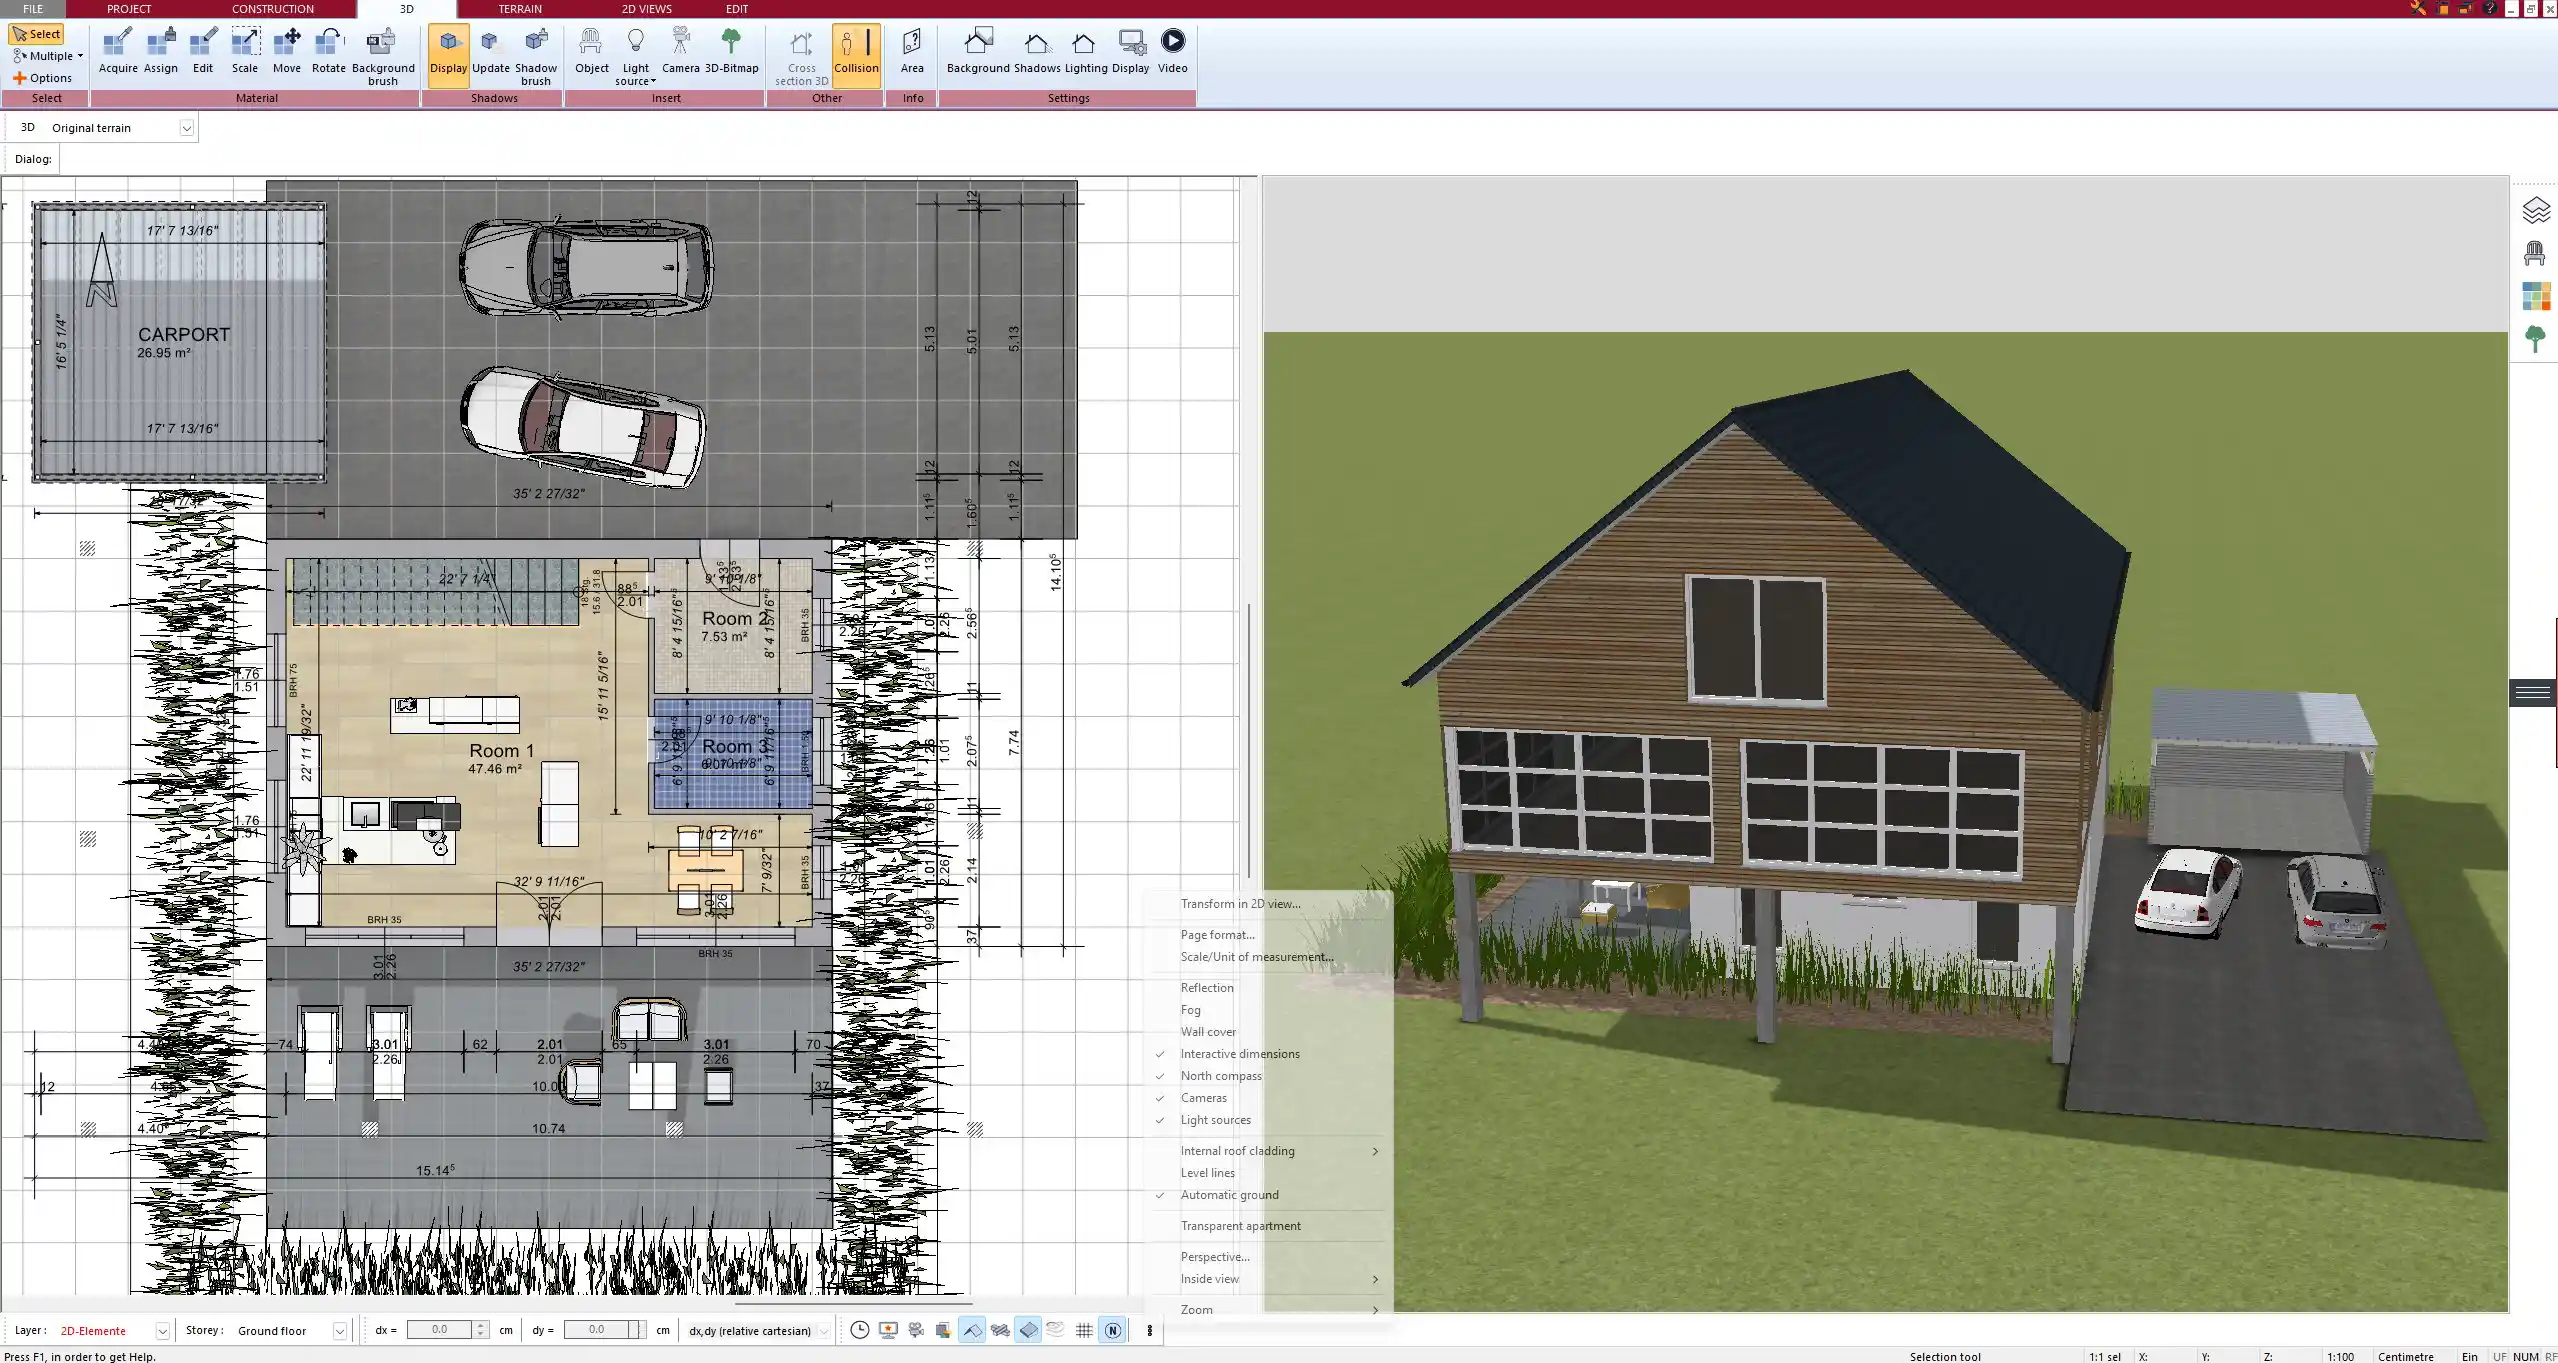Expand the Internal roof cladding submenu
Image resolution: width=2558 pixels, height=1363 pixels.
(1237, 1150)
